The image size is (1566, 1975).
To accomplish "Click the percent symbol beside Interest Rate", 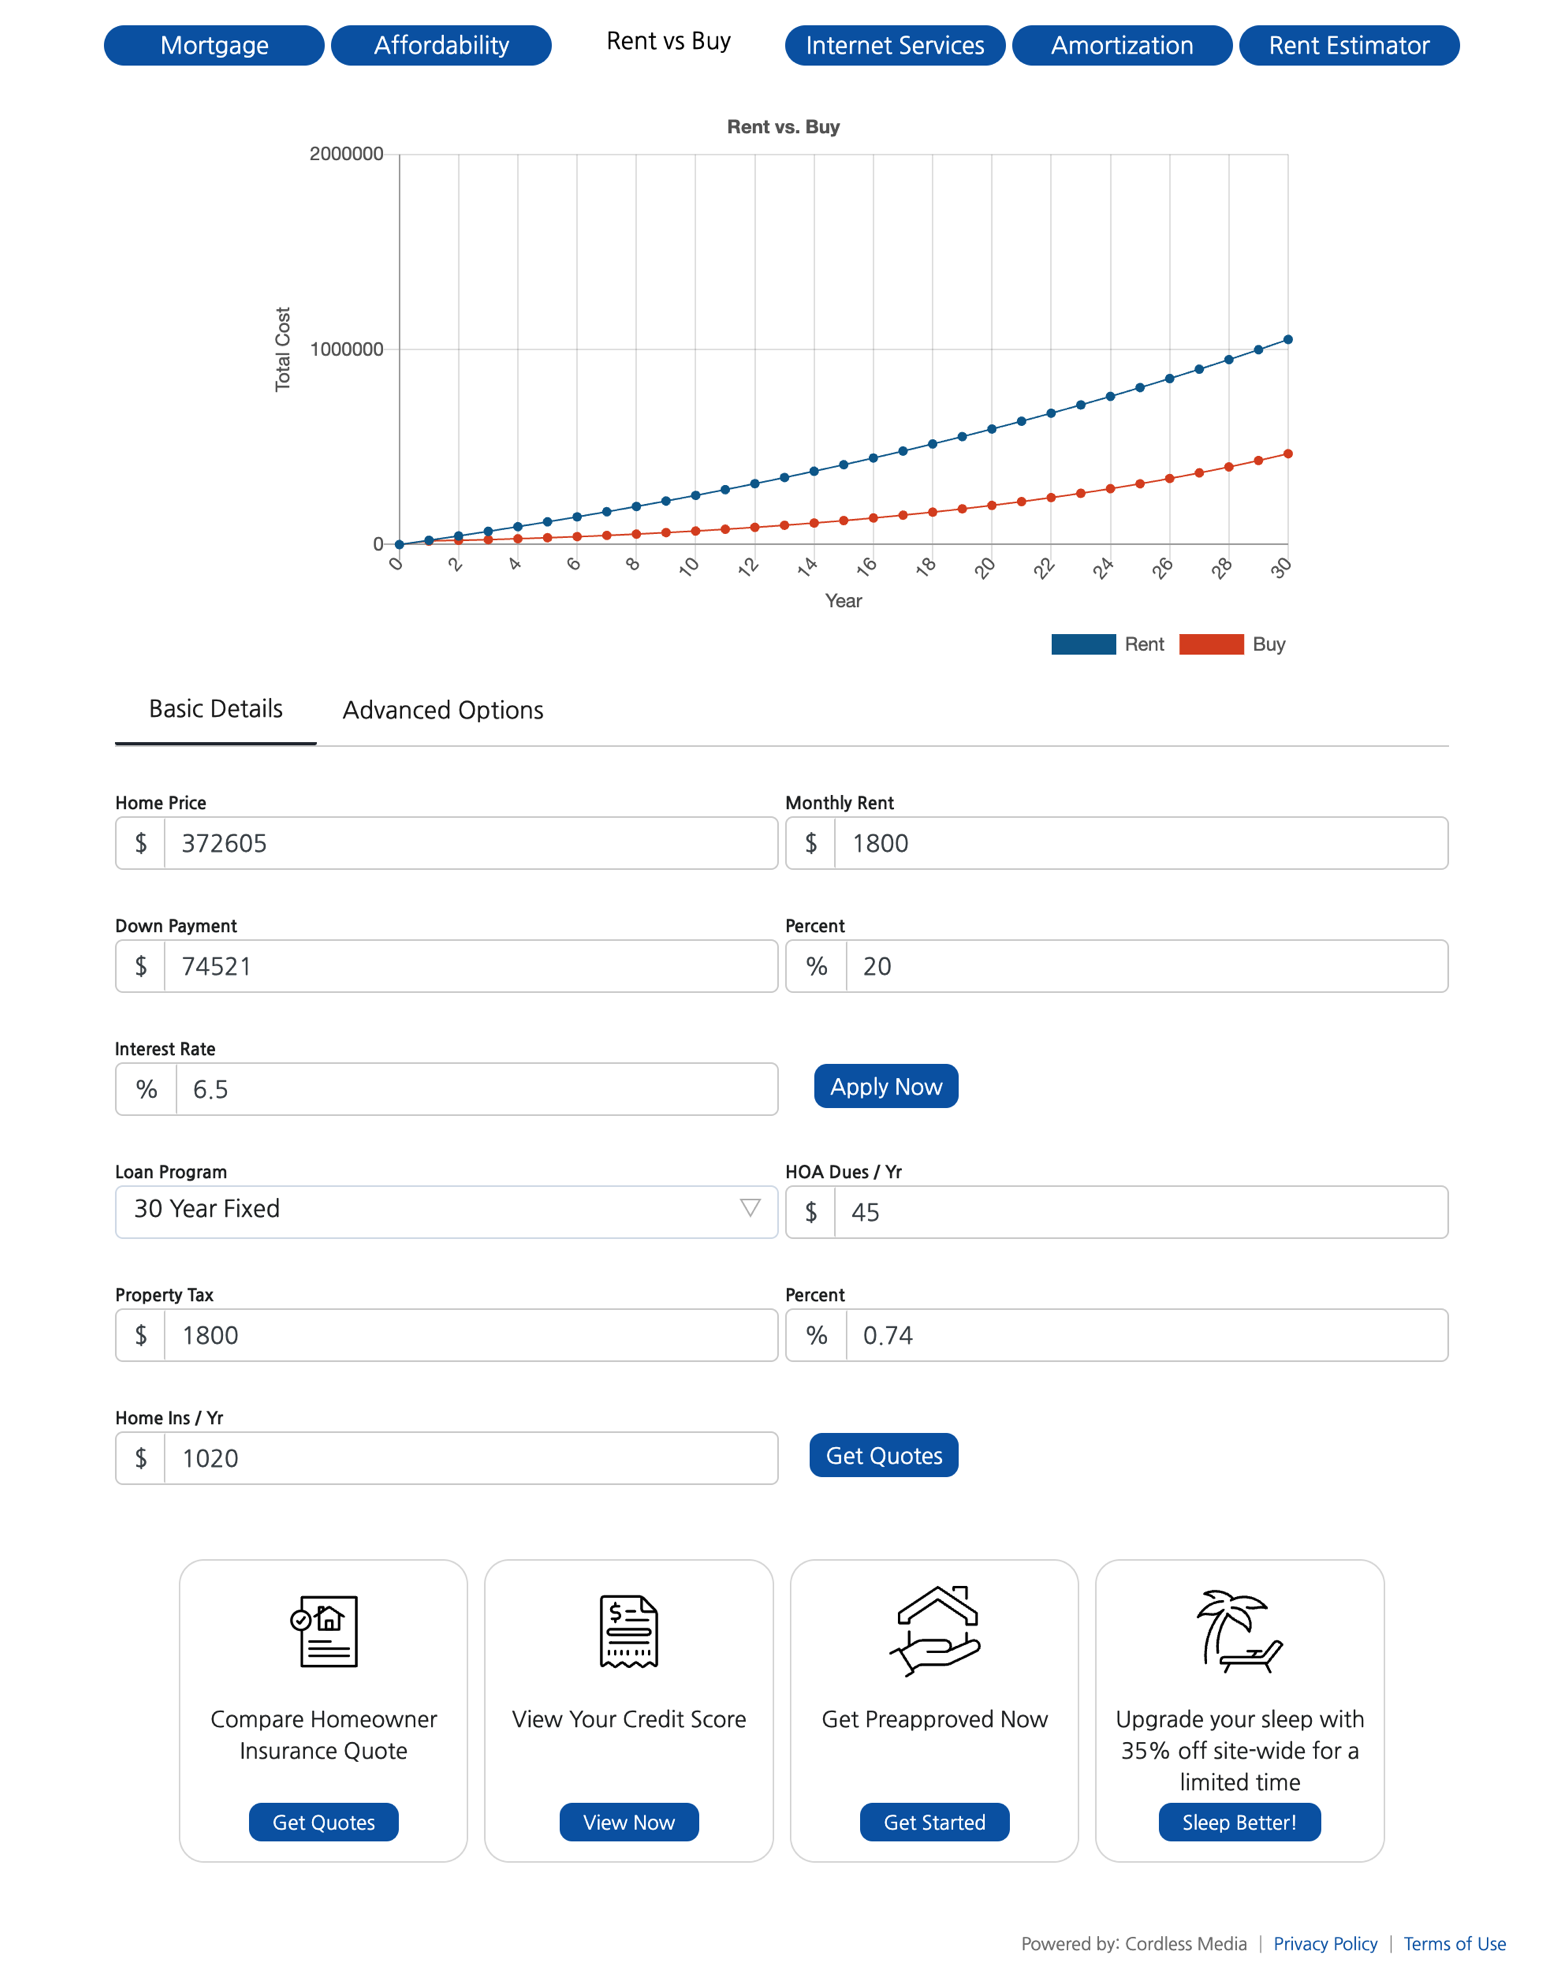I will [146, 1089].
